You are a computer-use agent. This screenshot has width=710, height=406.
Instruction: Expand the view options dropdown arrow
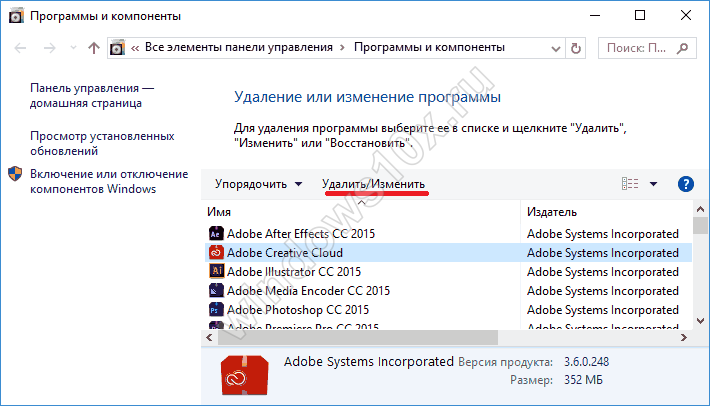pos(653,184)
